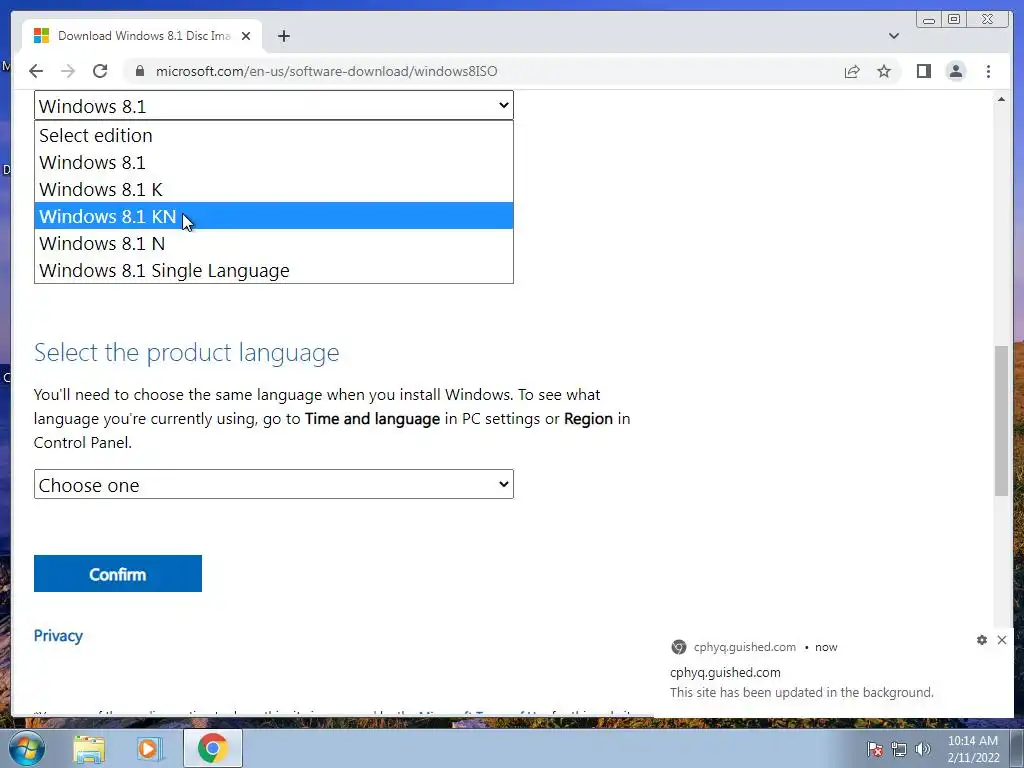Click the Confirm button
Image resolution: width=1024 pixels, height=768 pixels.
pyautogui.click(x=118, y=573)
